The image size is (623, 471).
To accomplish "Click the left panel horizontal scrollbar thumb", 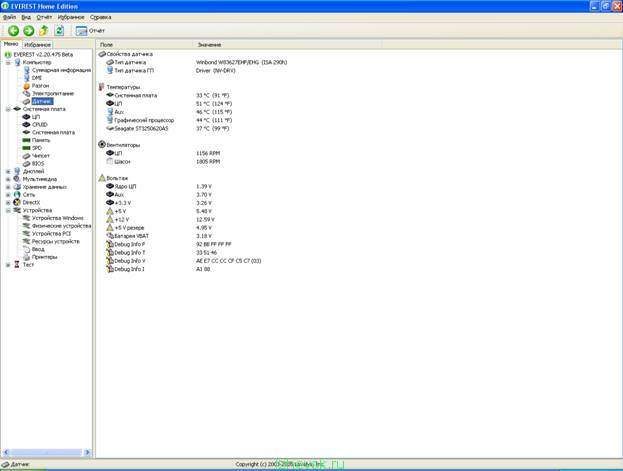I will click(x=46, y=452).
